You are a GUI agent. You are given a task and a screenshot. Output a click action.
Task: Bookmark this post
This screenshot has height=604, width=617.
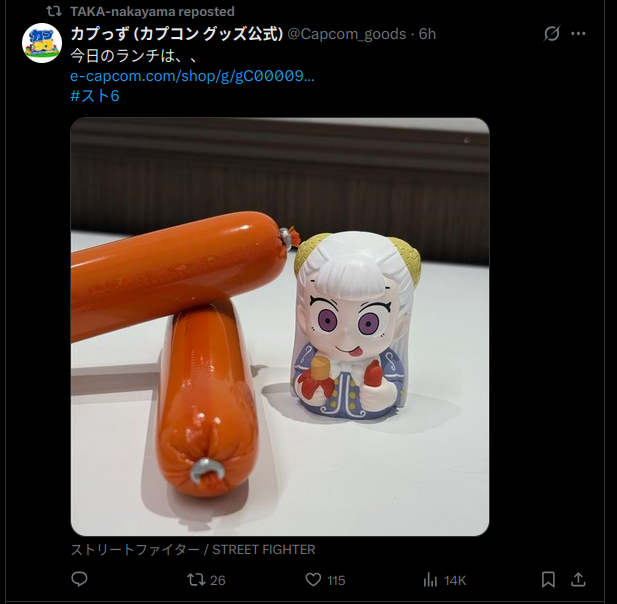pyautogui.click(x=548, y=580)
